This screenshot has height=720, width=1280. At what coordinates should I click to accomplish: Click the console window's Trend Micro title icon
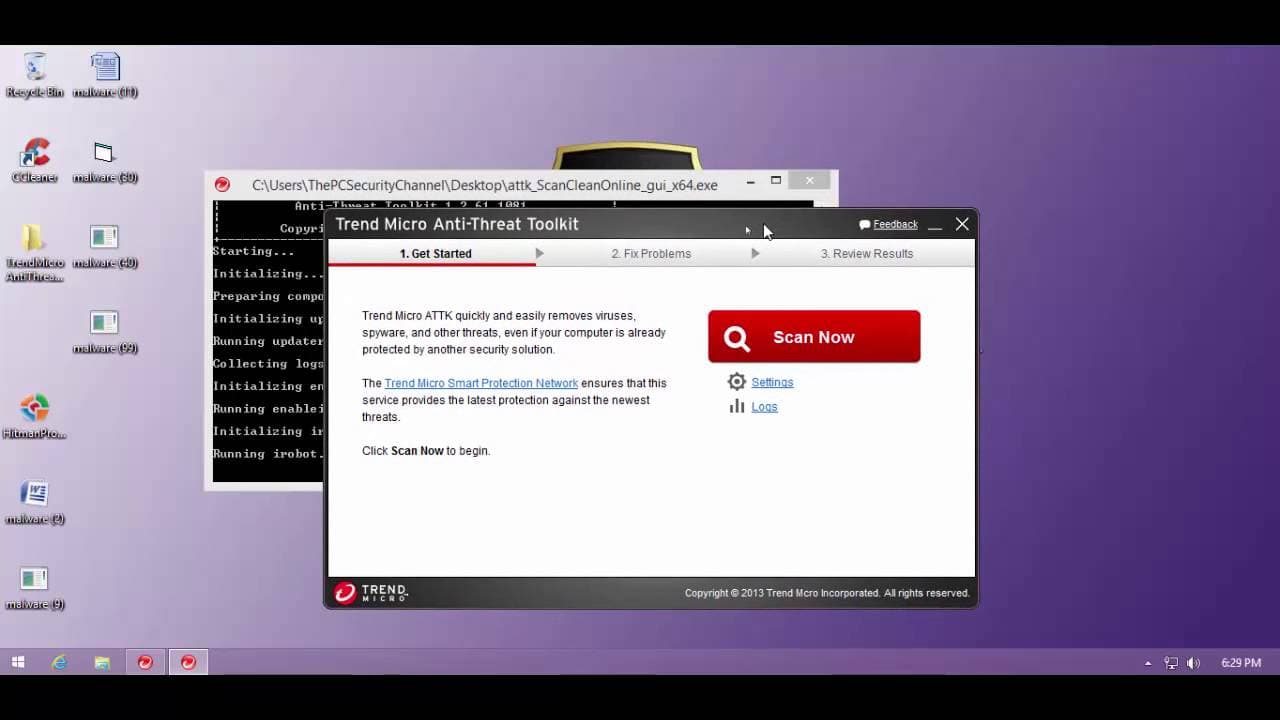pyautogui.click(x=223, y=184)
